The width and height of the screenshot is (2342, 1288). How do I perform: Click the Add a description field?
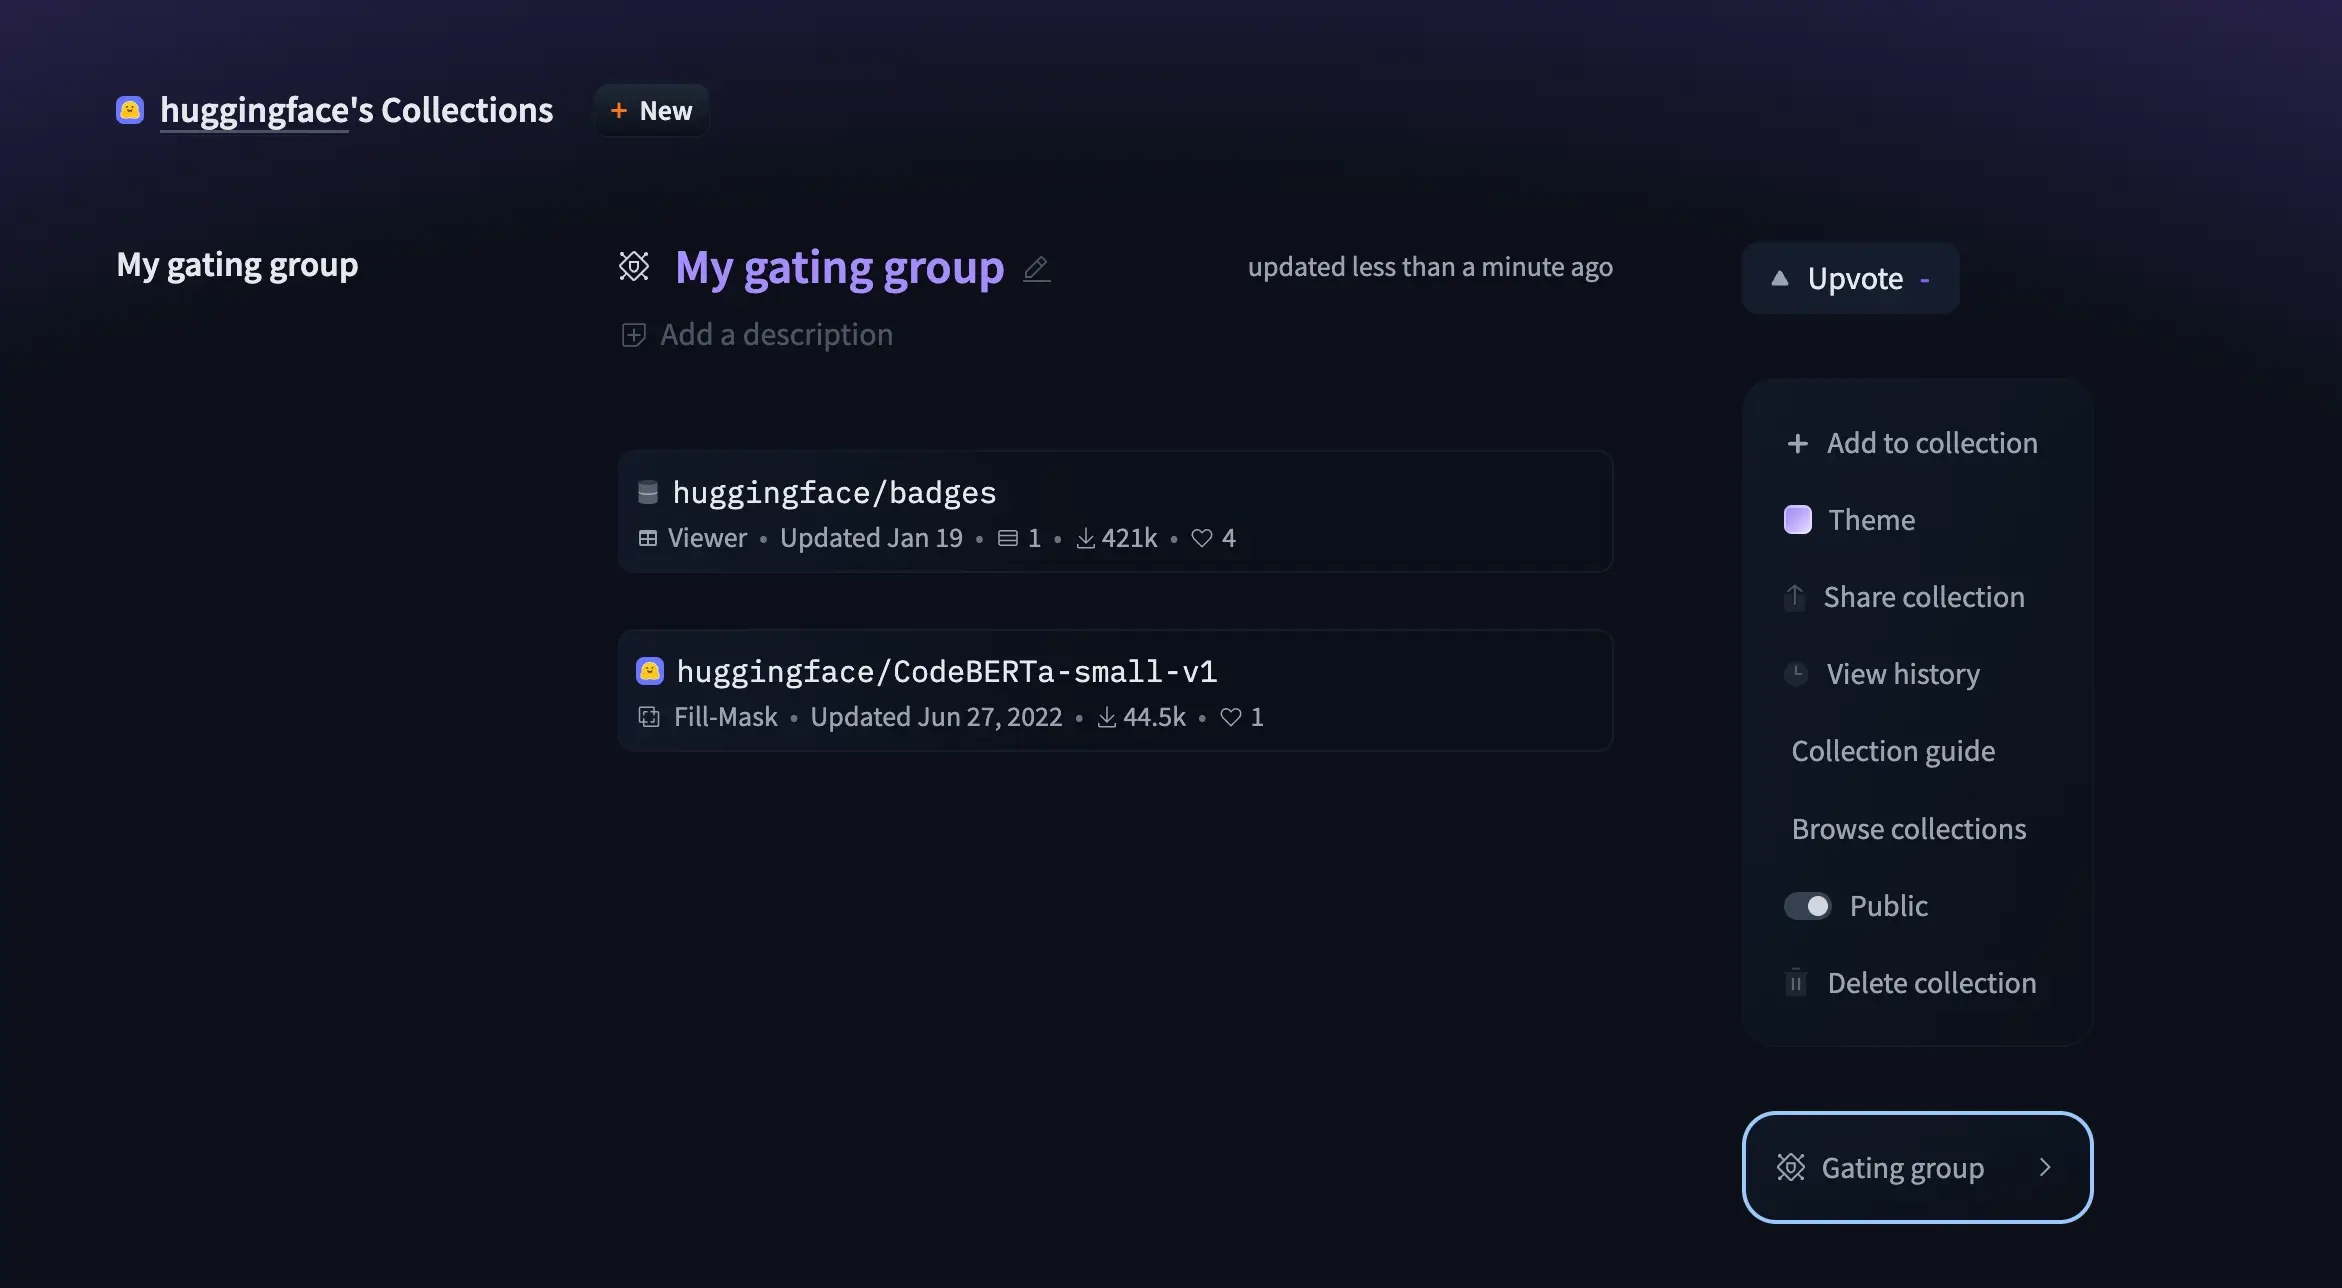pos(776,335)
